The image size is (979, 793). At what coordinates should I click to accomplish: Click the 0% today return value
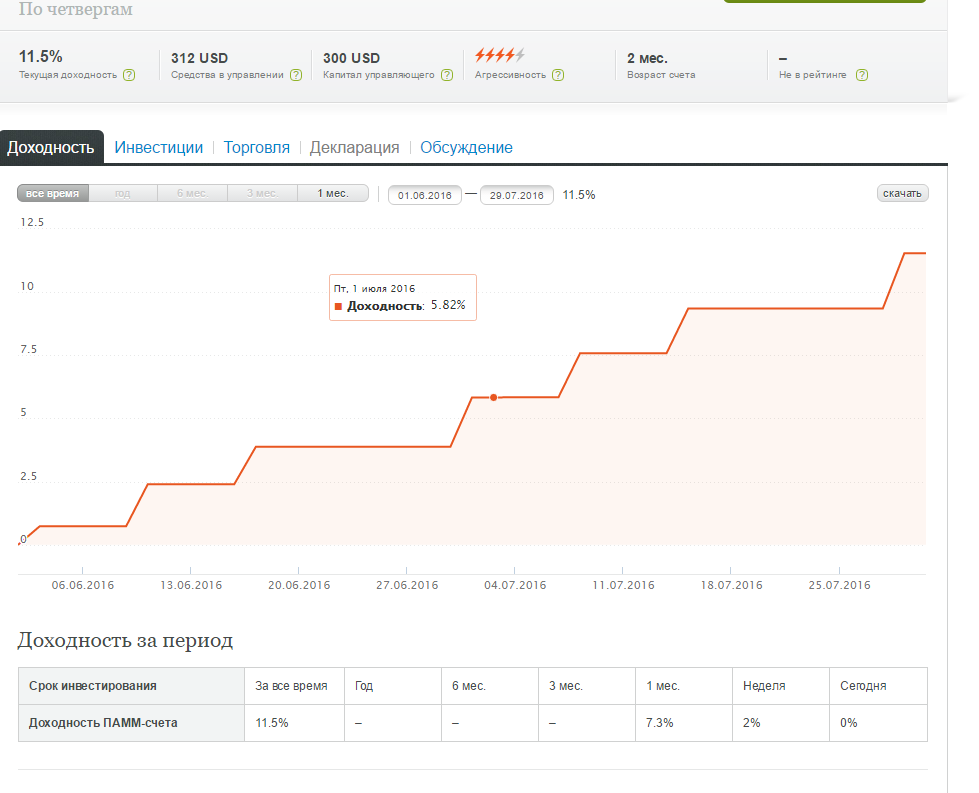click(849, 722)
